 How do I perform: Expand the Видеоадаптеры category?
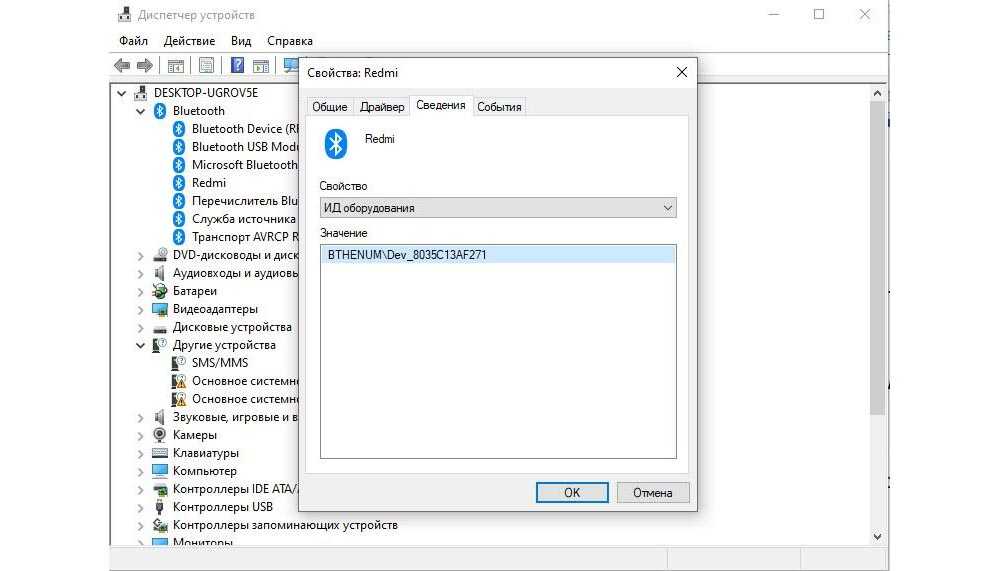pos(141,309)
